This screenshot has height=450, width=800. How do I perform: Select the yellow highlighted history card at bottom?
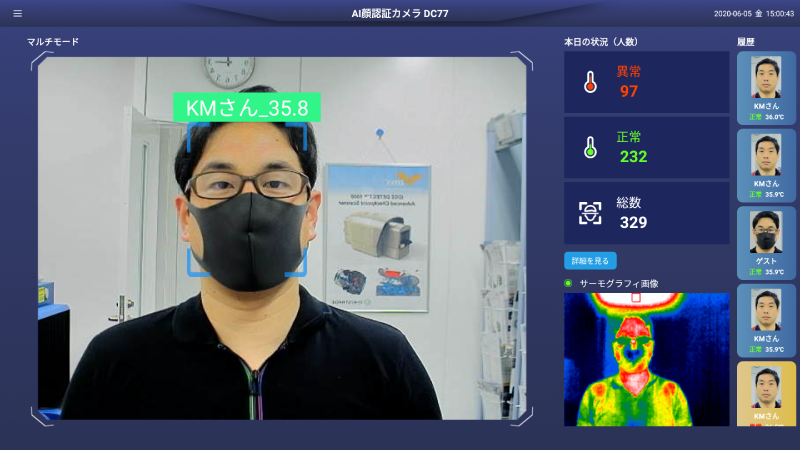(766, 395)
